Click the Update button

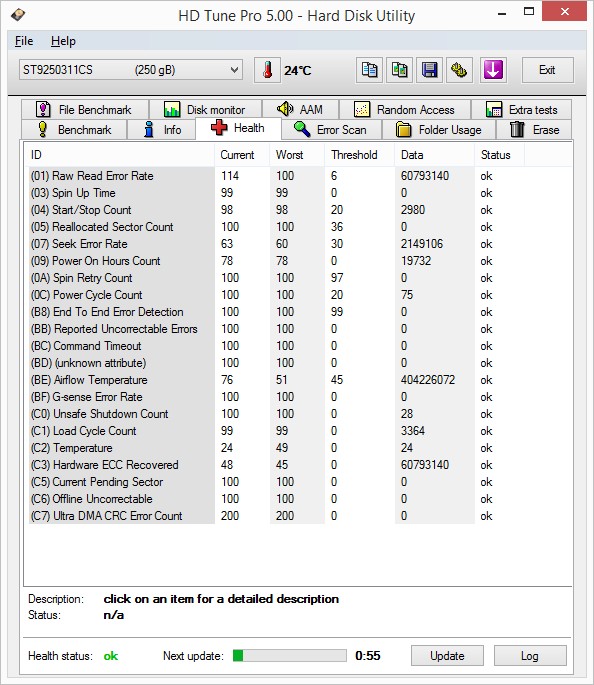pos(447,656)
